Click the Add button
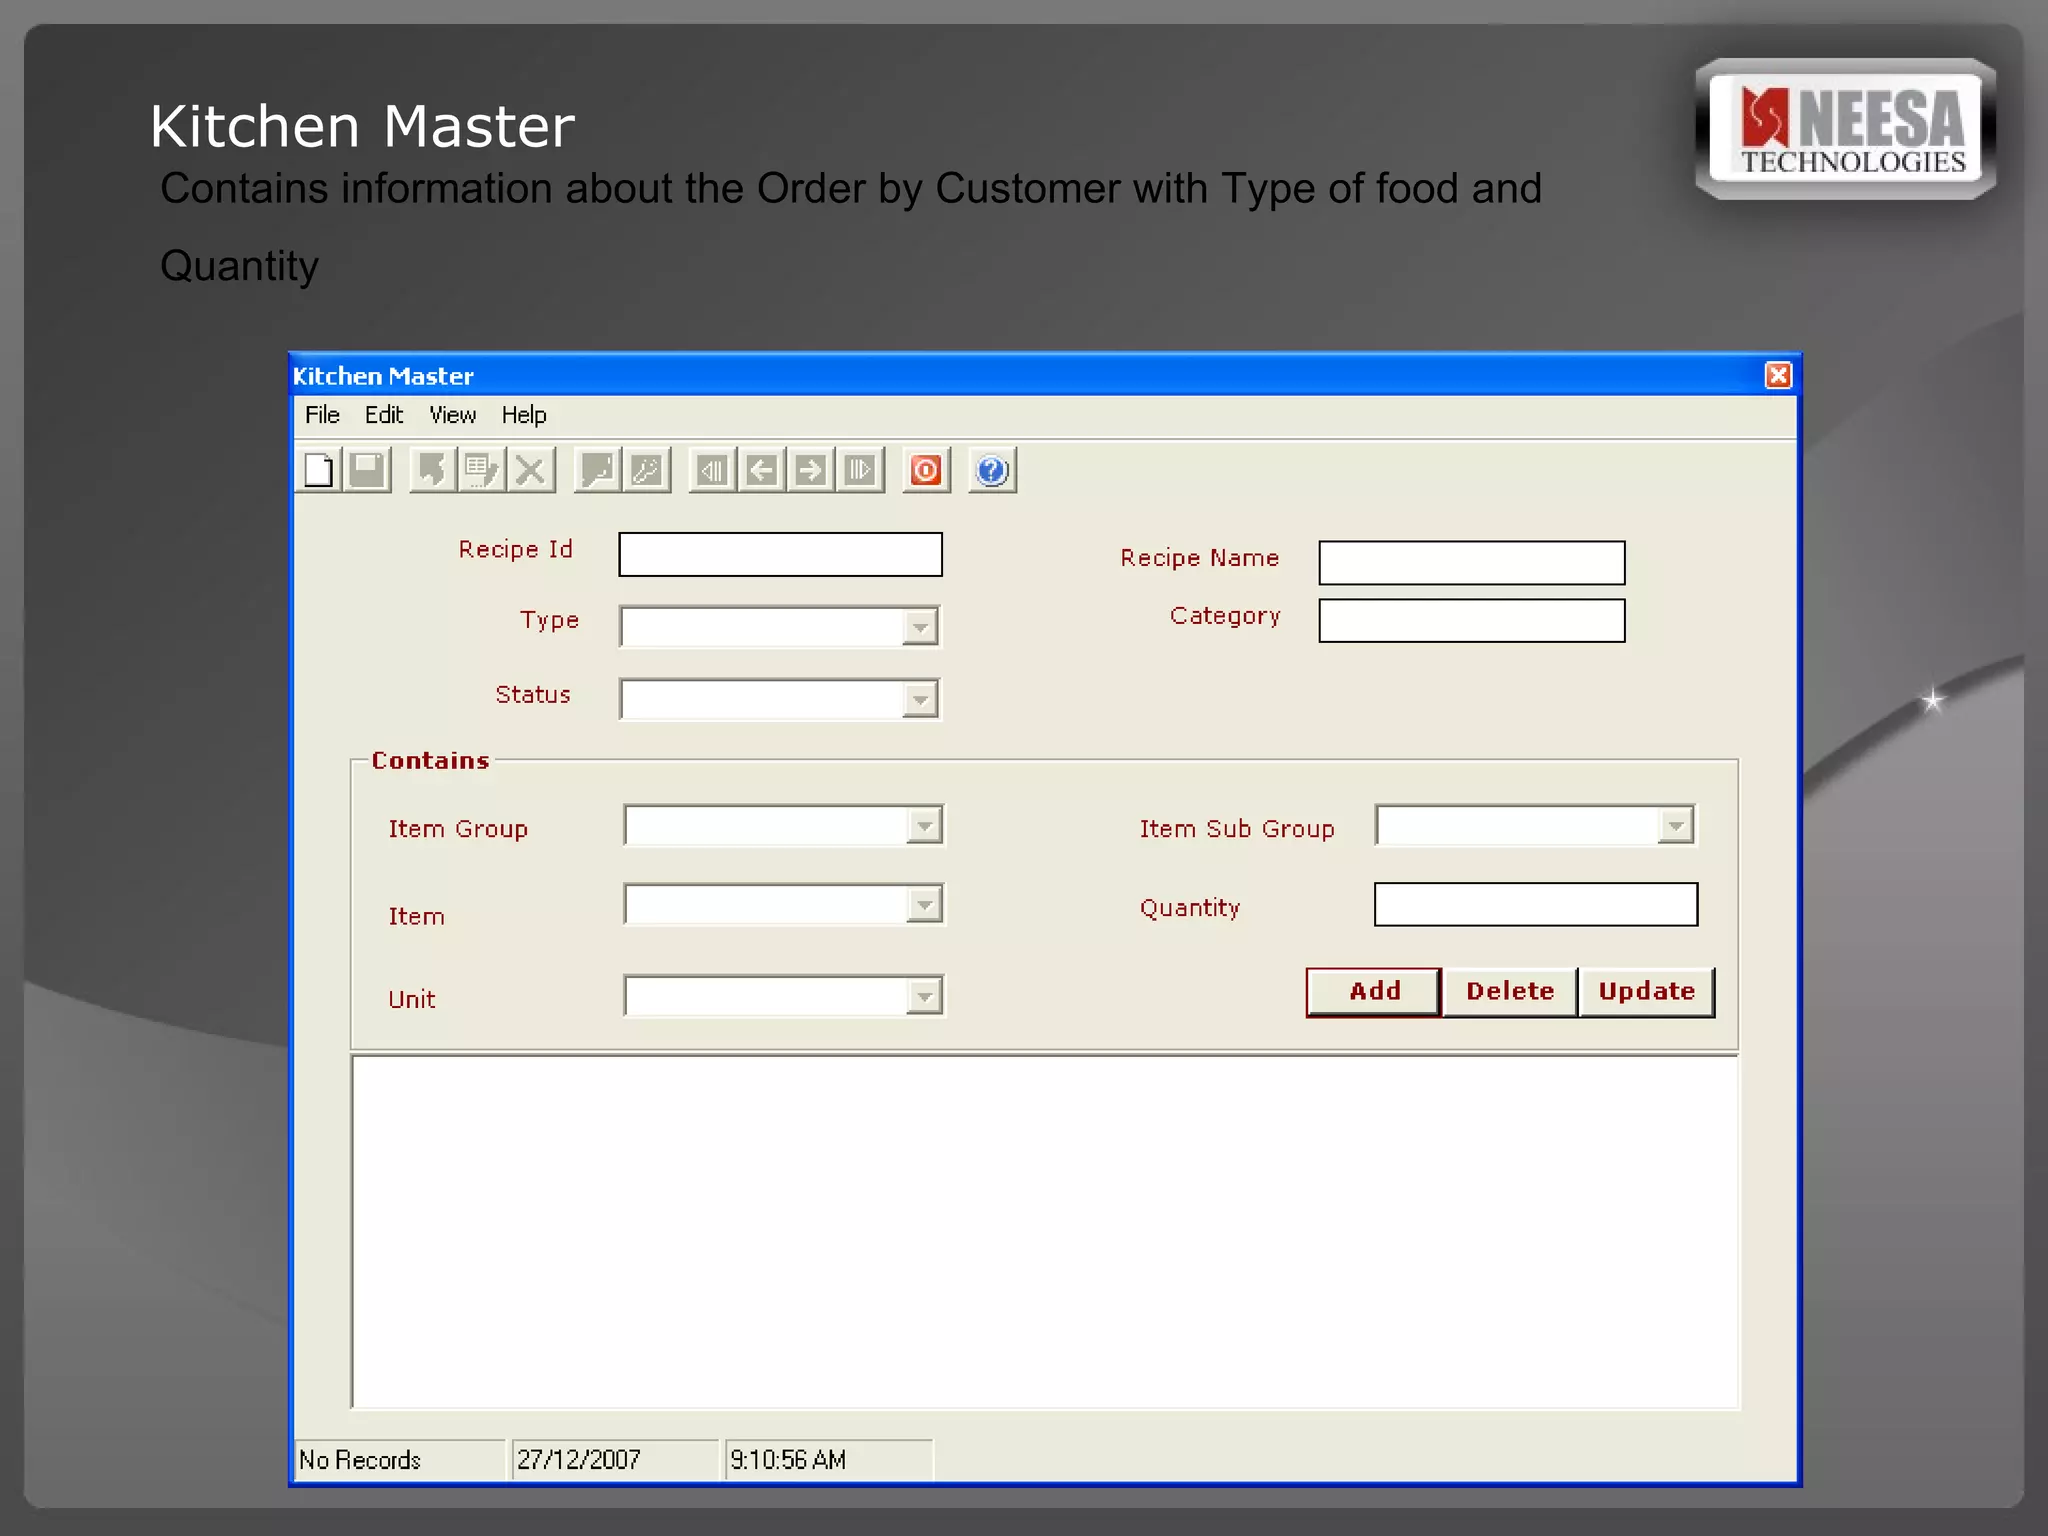 pos(1374,992)
